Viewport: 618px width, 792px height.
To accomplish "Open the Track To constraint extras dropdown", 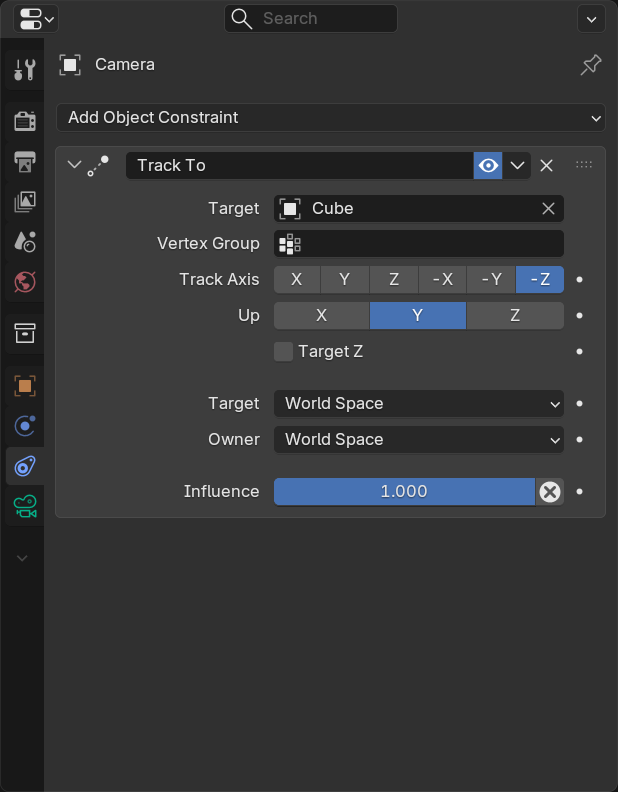I will (517, 166).
